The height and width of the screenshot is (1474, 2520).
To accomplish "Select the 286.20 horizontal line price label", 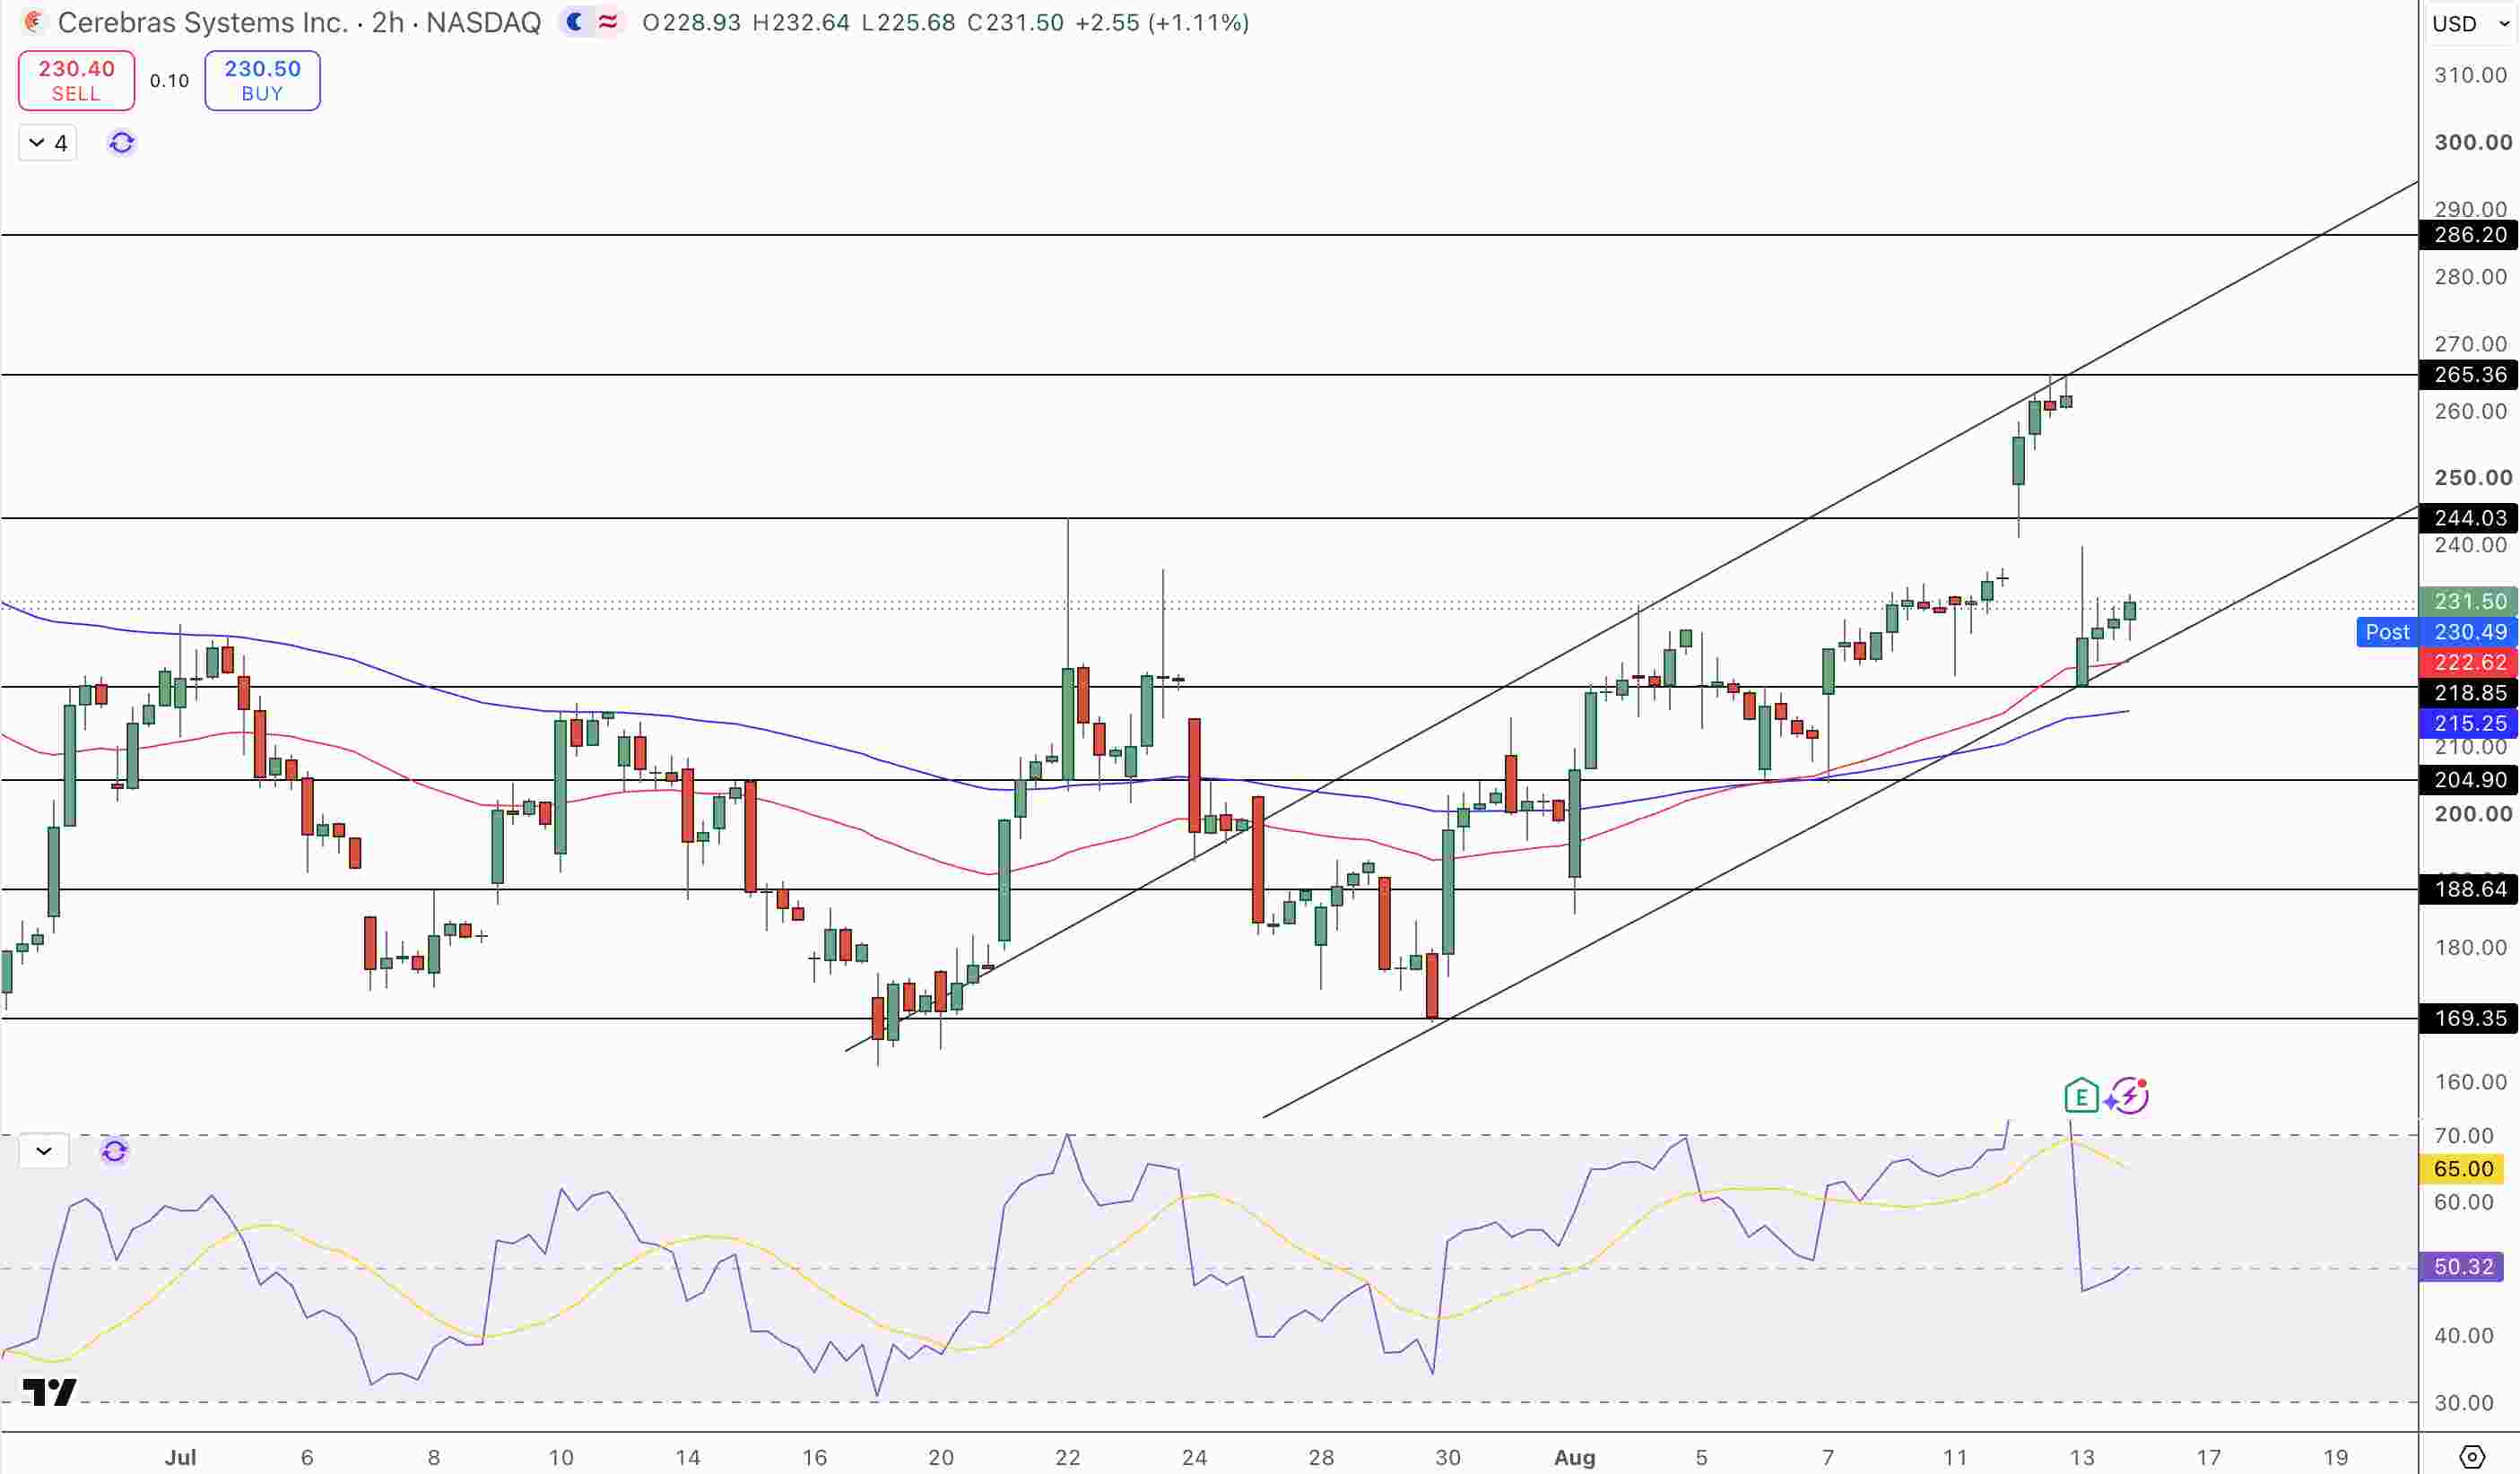I will (2469, 235).
